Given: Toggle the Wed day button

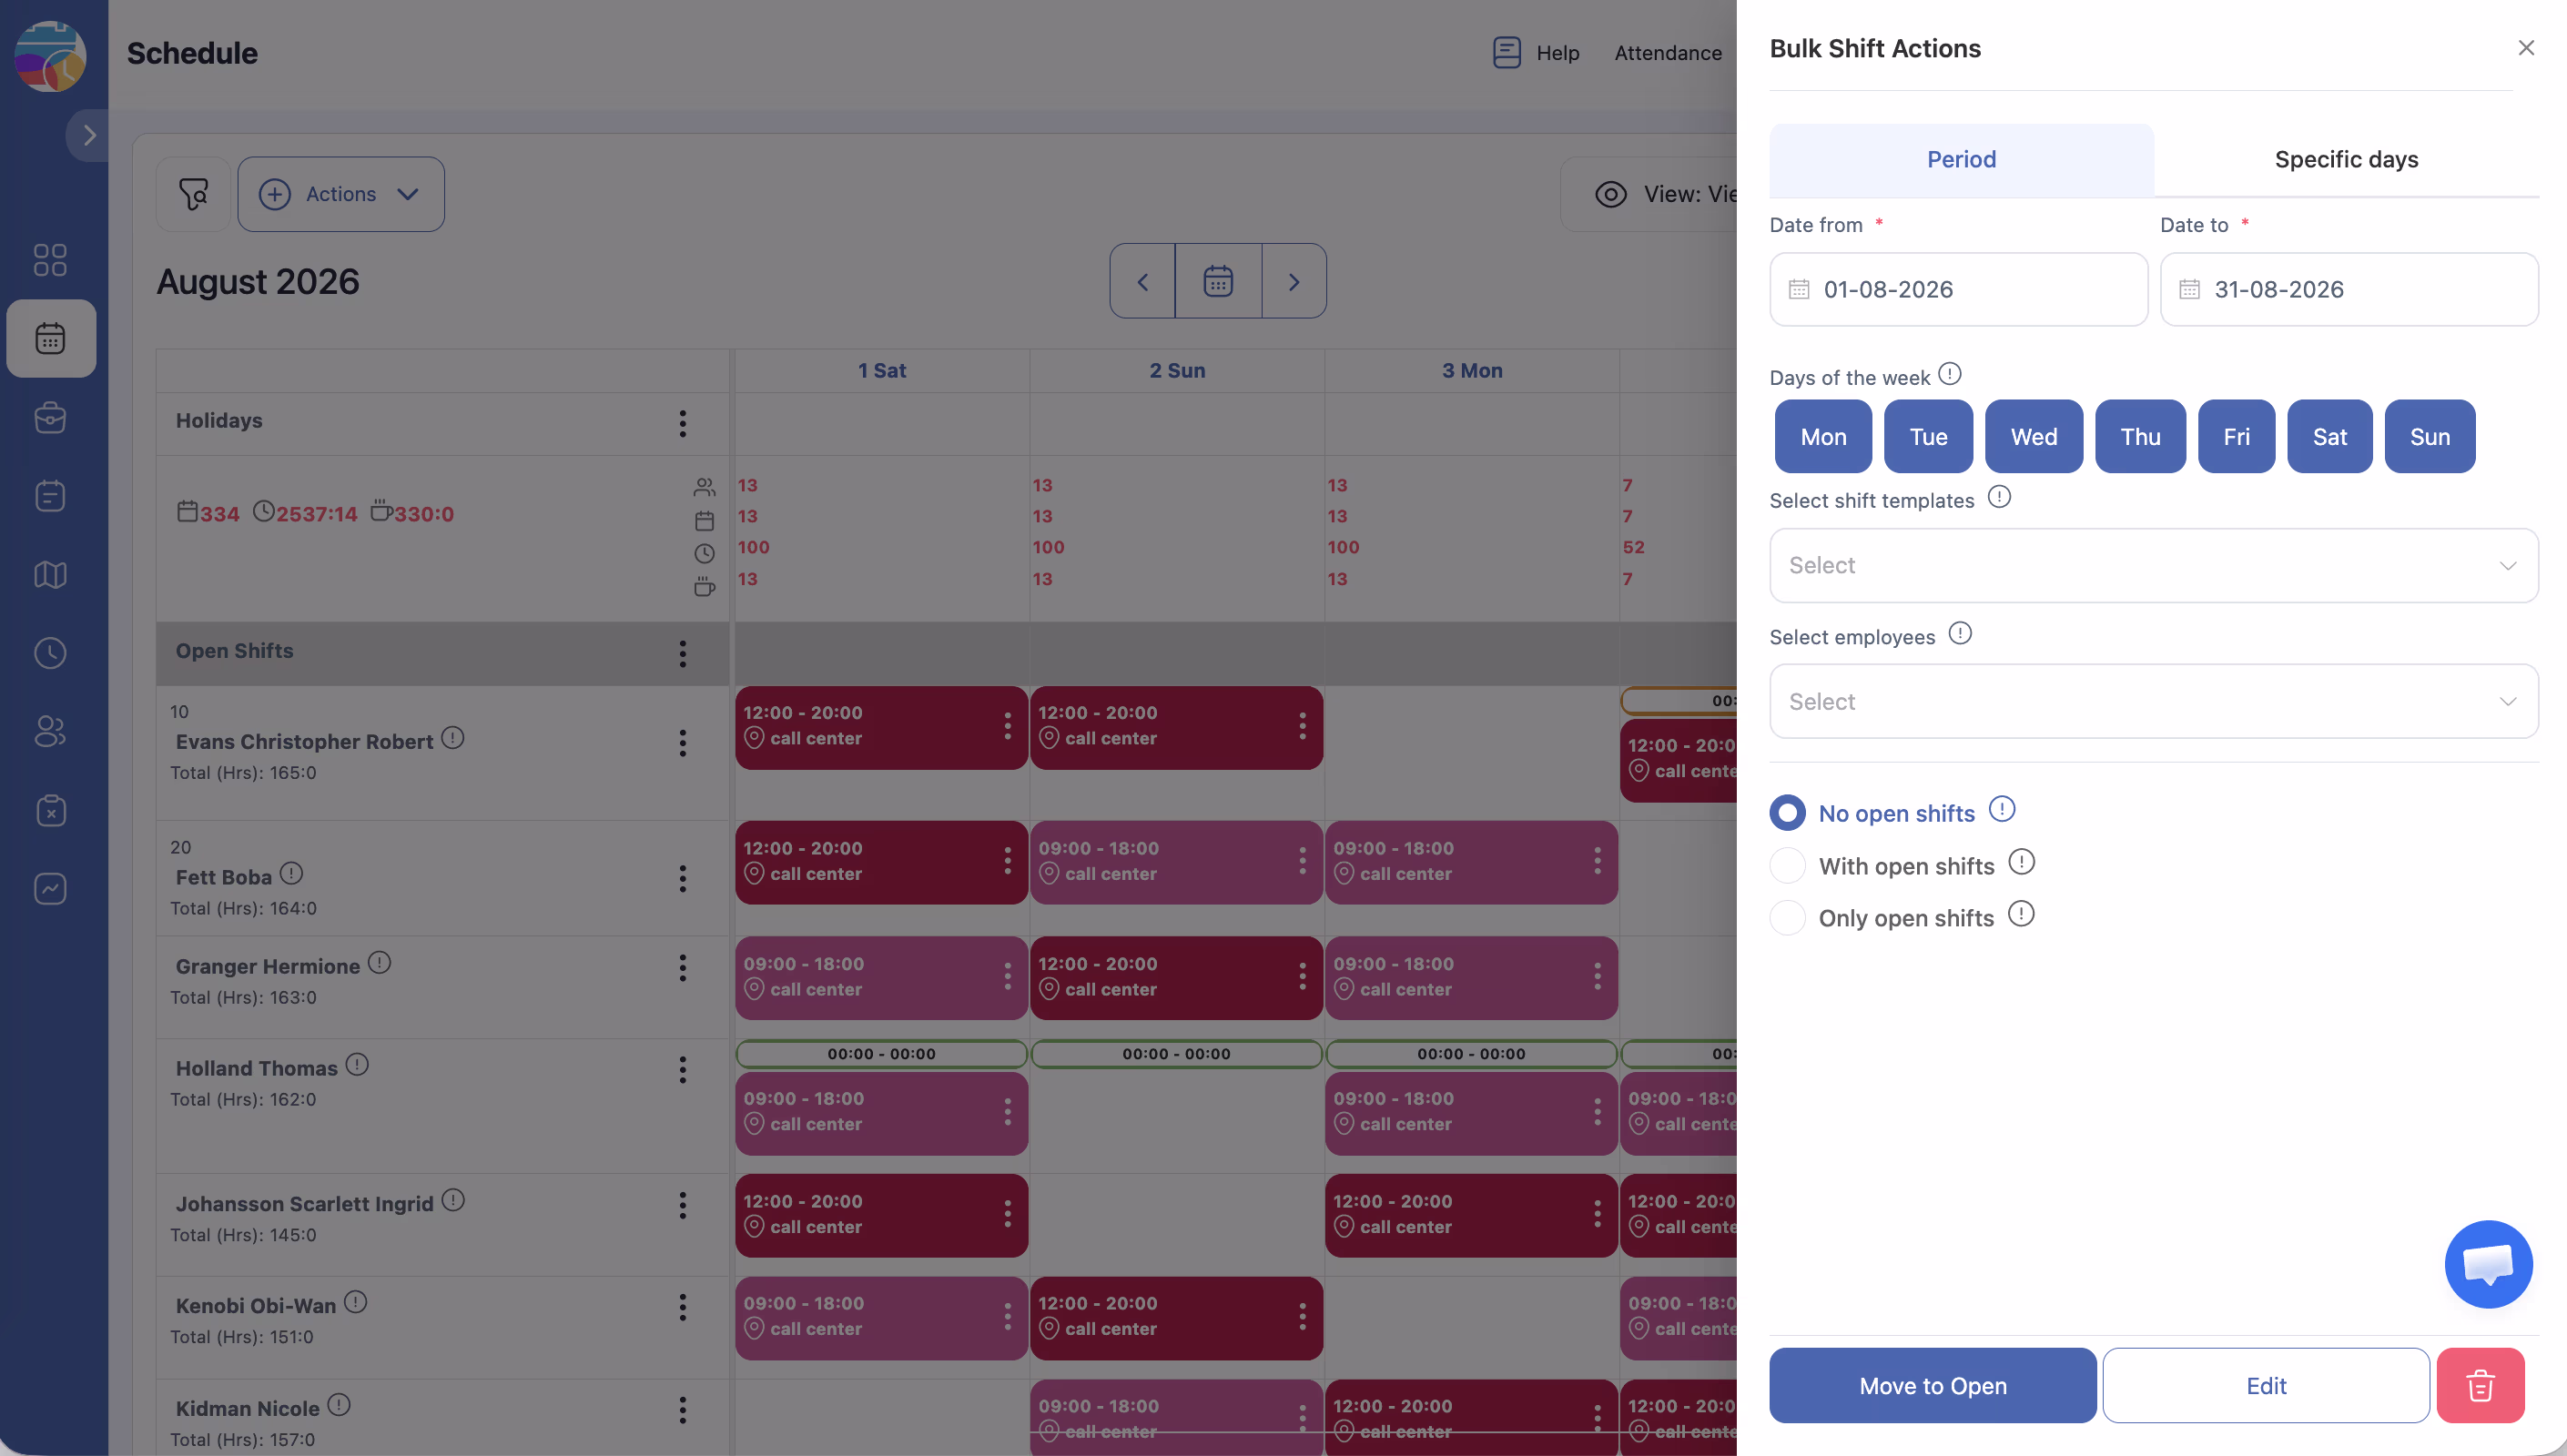Looking at the screenshot, I should [x=2033, y=436].
